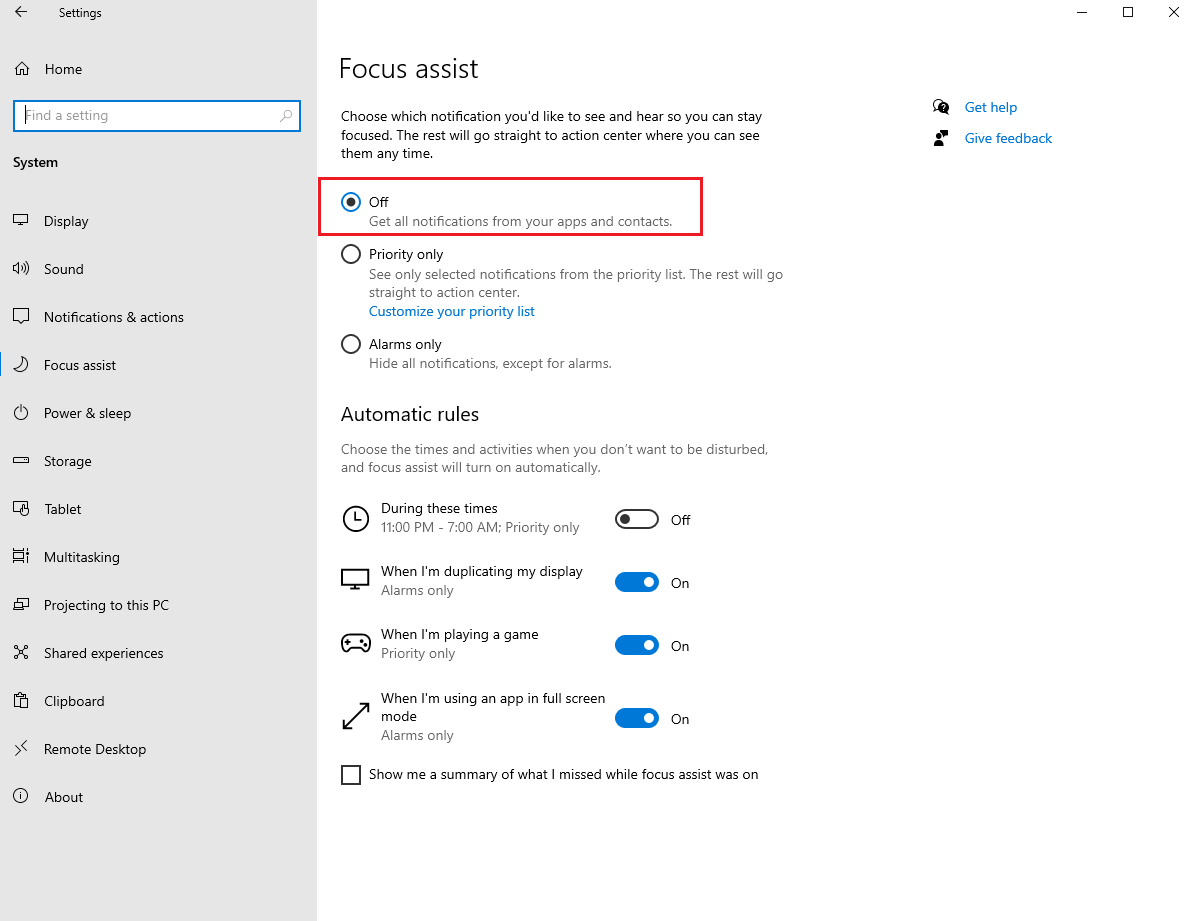This screenshot has height=921, width=1193.
Task: Maximize the Settings window
Action: [1128, 12]
